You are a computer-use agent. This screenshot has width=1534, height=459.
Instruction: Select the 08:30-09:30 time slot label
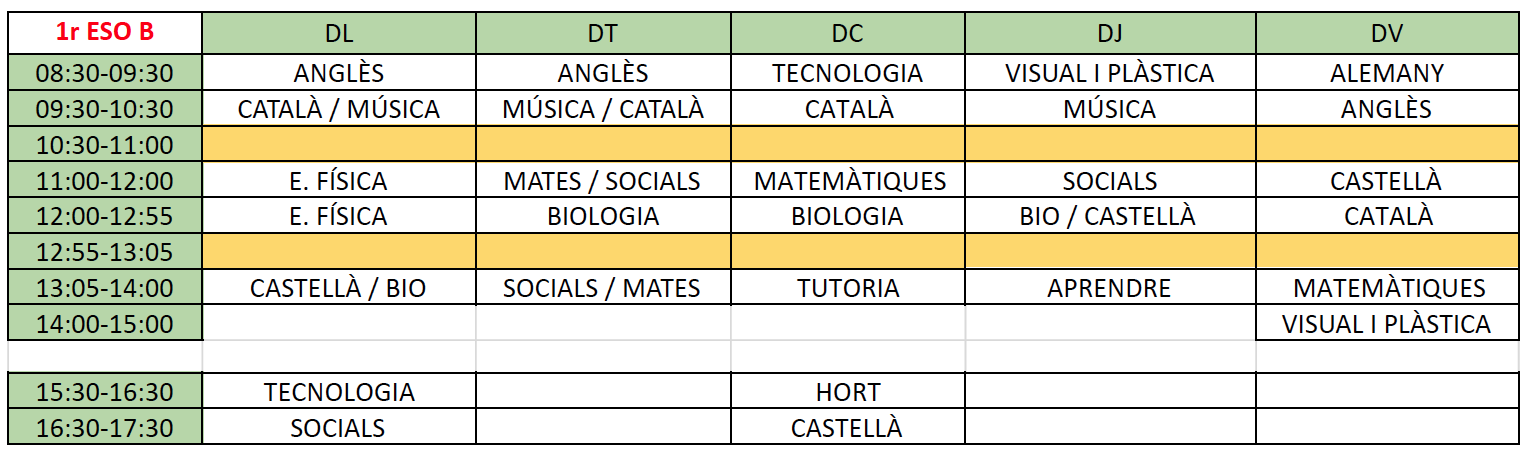[105, 73]
